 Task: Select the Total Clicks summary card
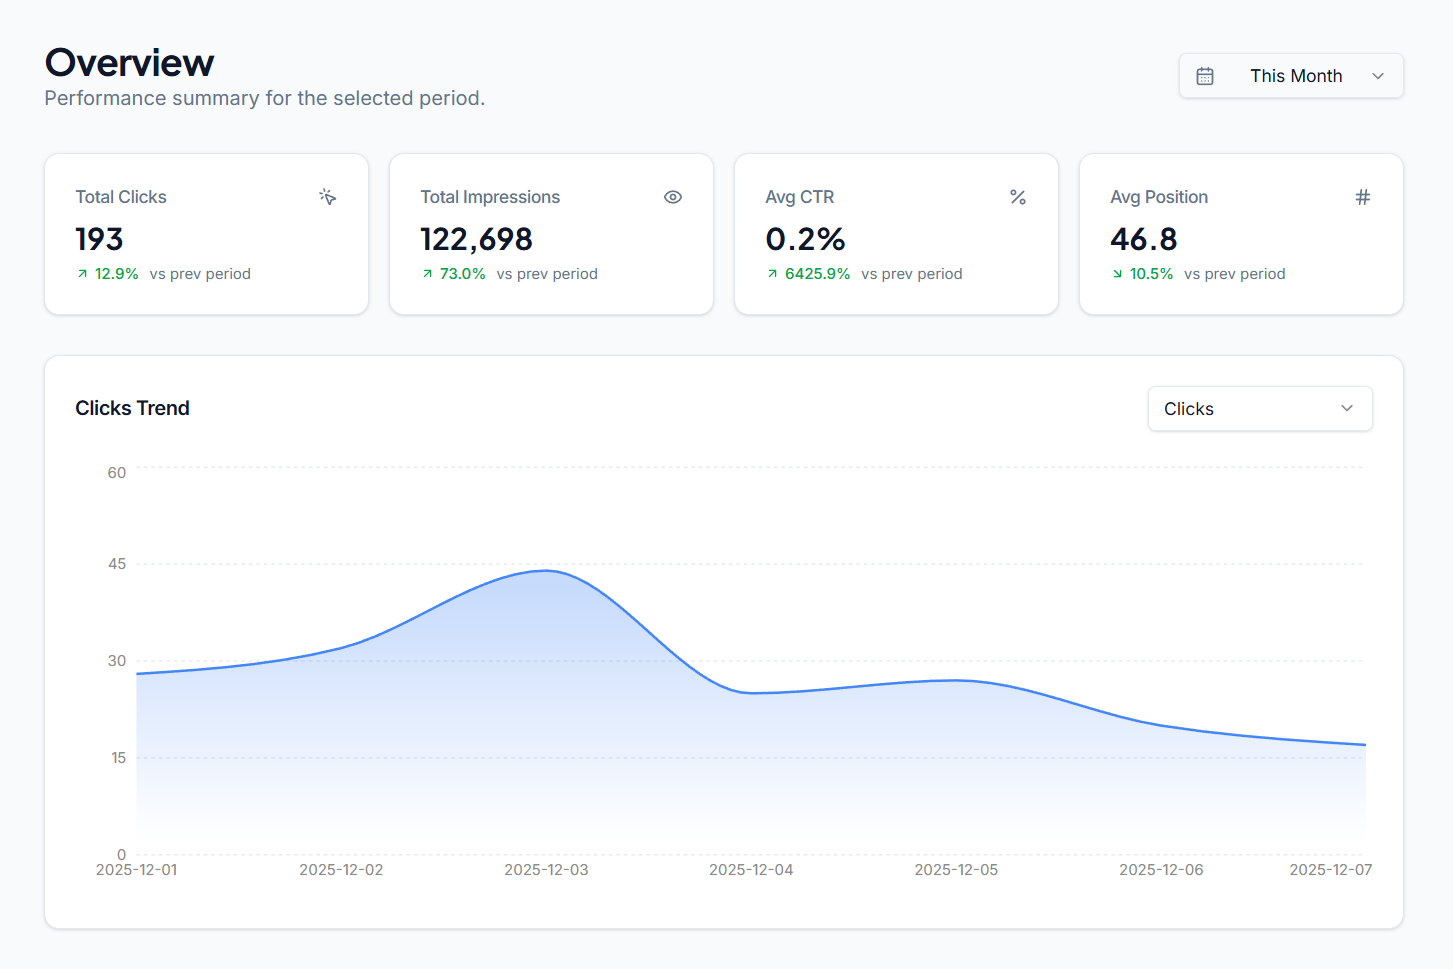[x=206, y=234]
